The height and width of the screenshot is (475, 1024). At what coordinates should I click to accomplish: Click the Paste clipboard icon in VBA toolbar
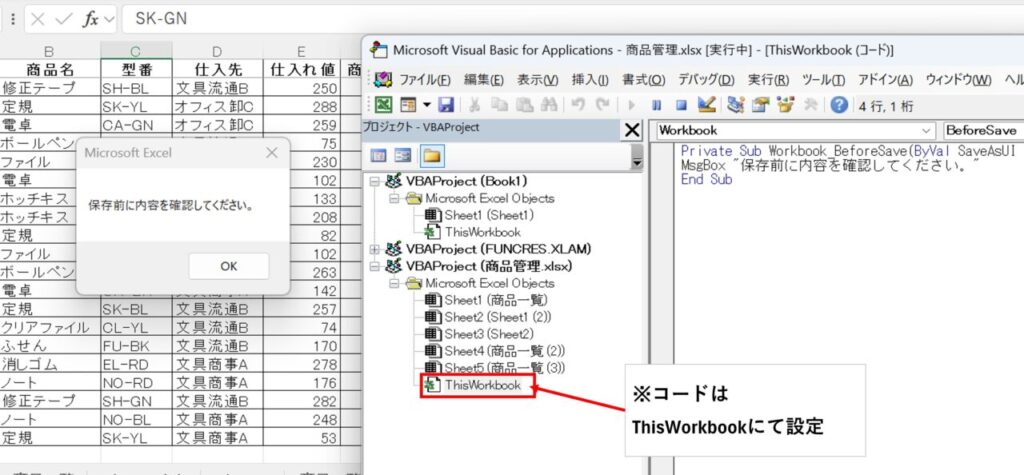tap(524, 105)
